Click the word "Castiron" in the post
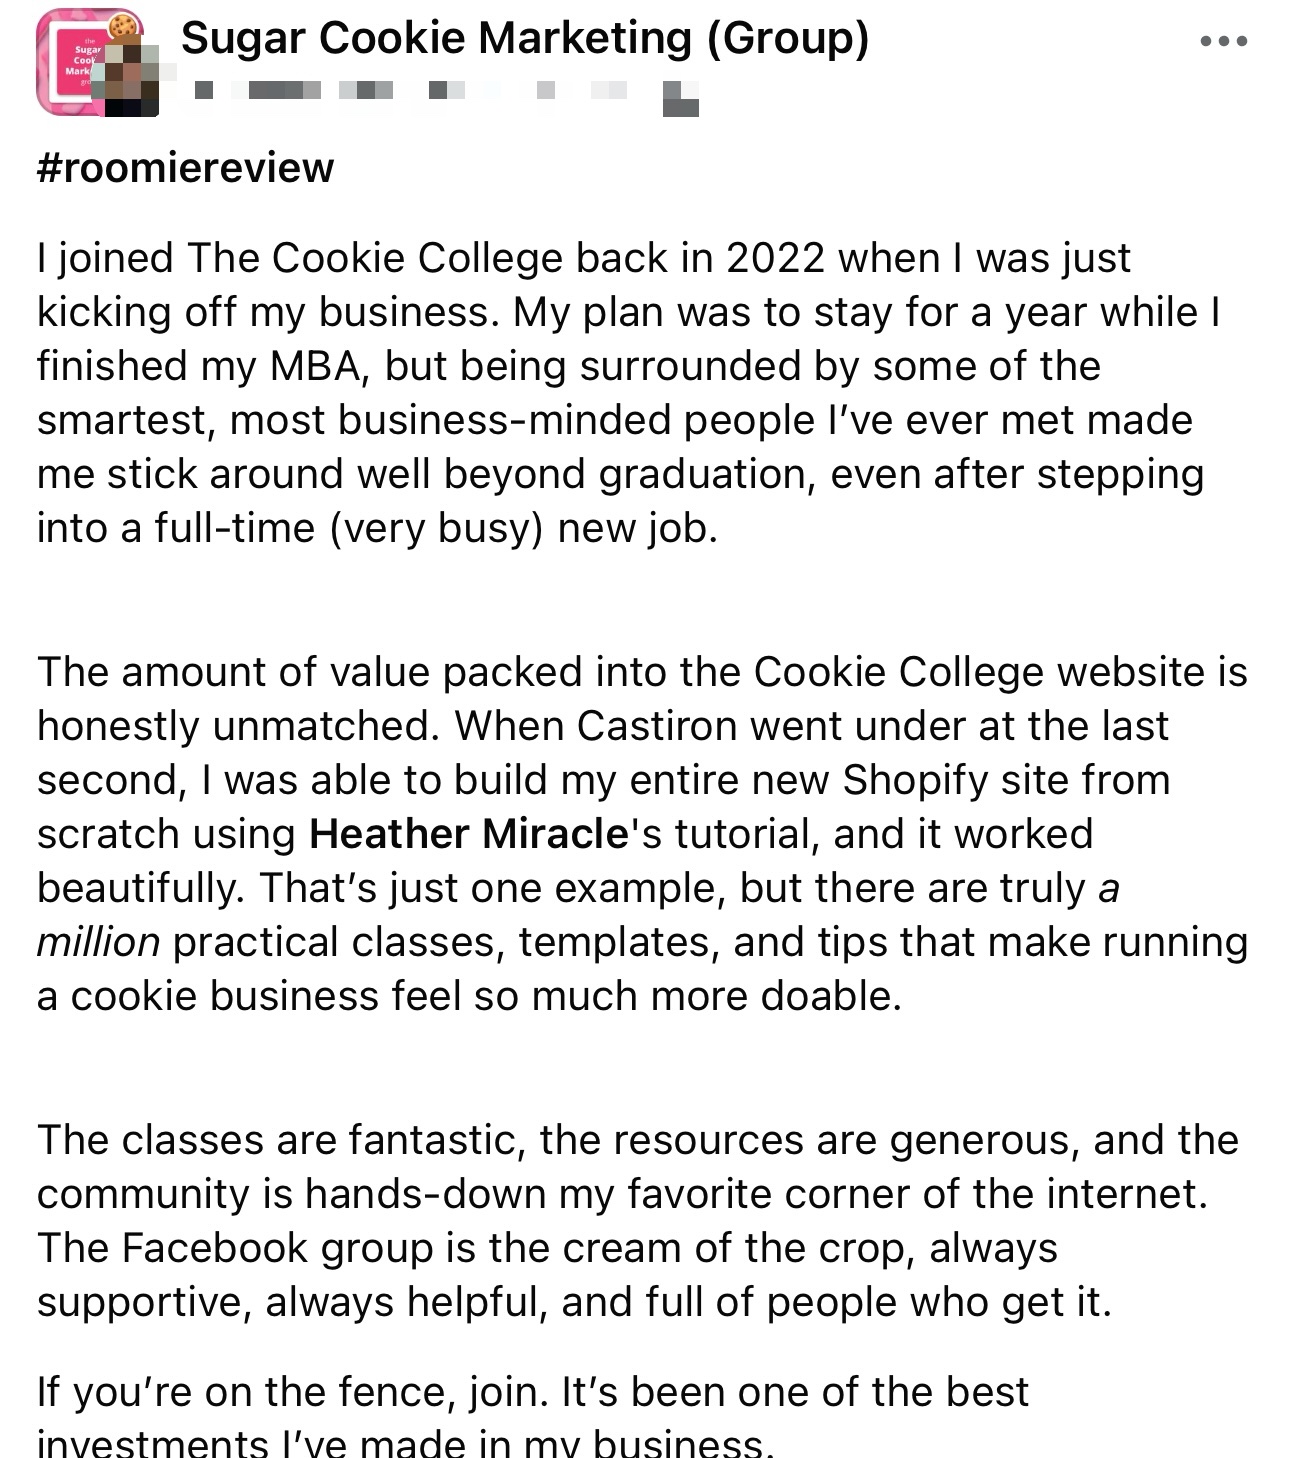The width and height of the screenshot is (1290, 1458). pyautogui.click(x=656, y=726)
